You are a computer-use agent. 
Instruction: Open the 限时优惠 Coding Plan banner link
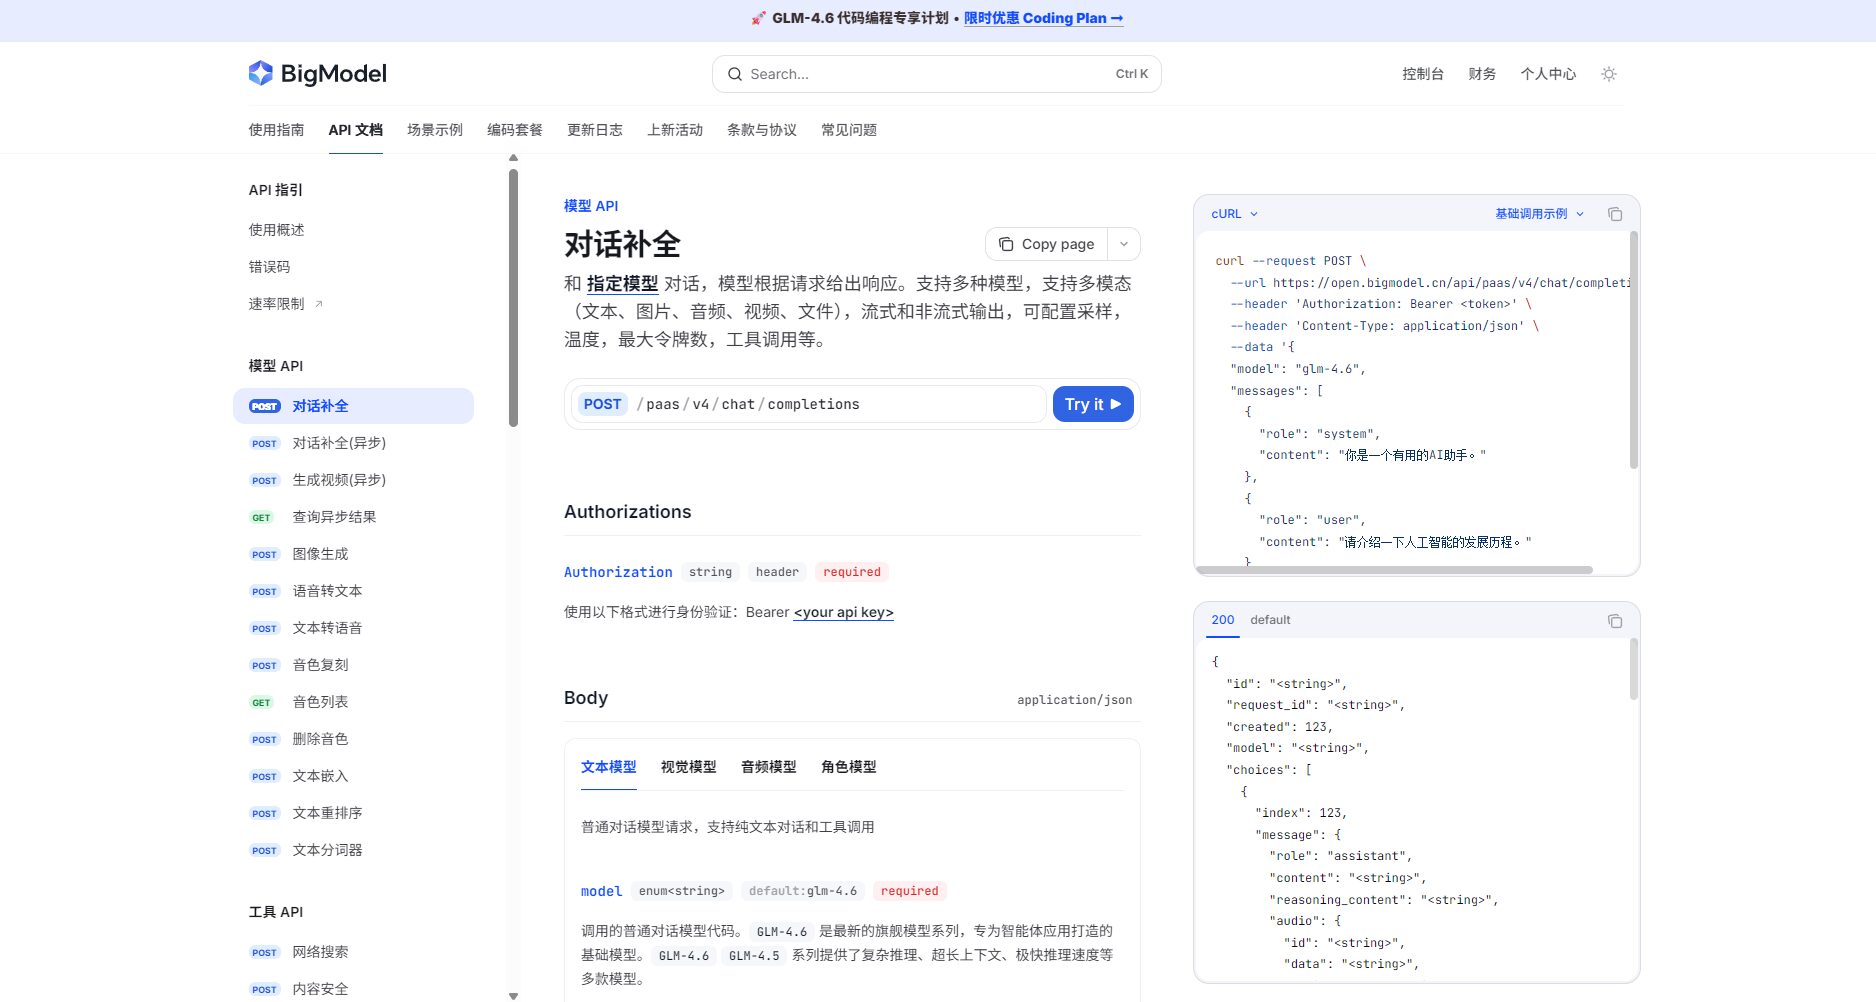click(1043, 18)
